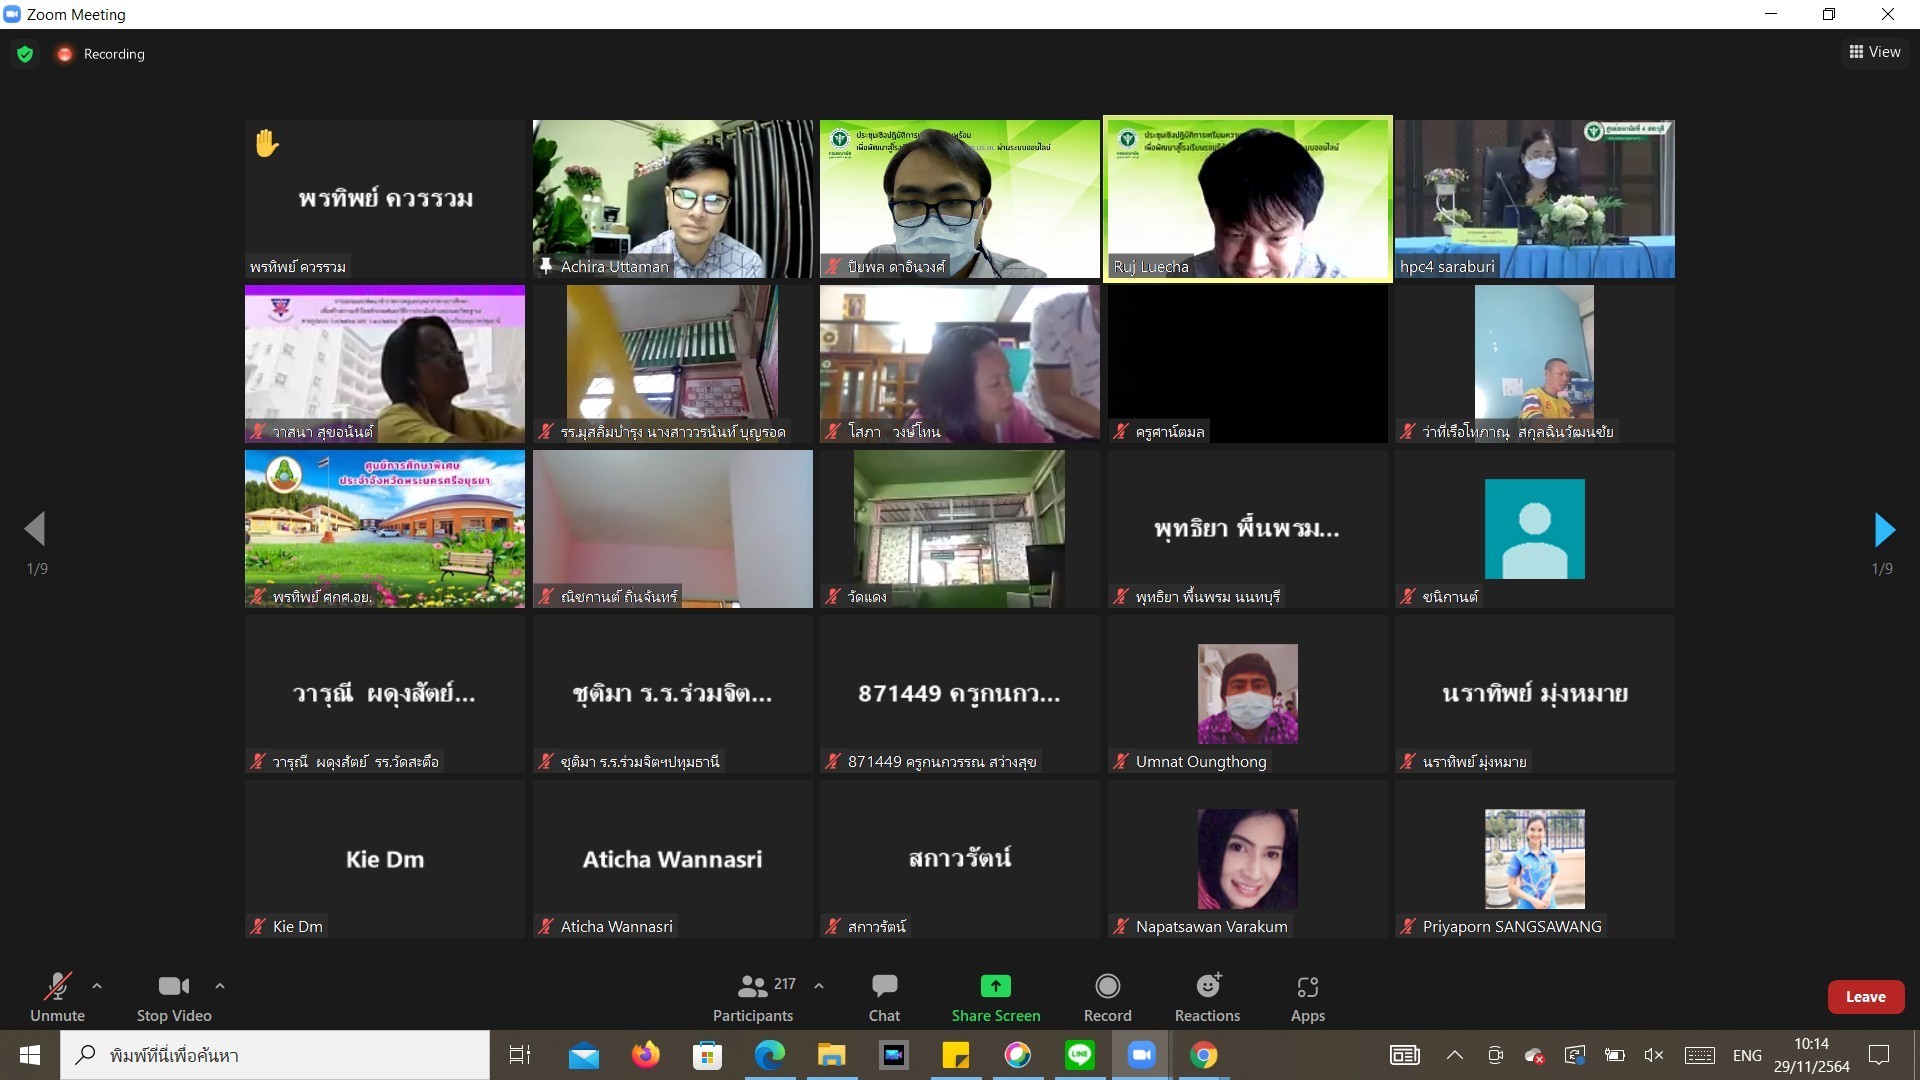Image resolution: width=1920 pixels, height=1080 pixels.
Task: Open Zoom icon in taskbar
Action: coord(1142,1055)
